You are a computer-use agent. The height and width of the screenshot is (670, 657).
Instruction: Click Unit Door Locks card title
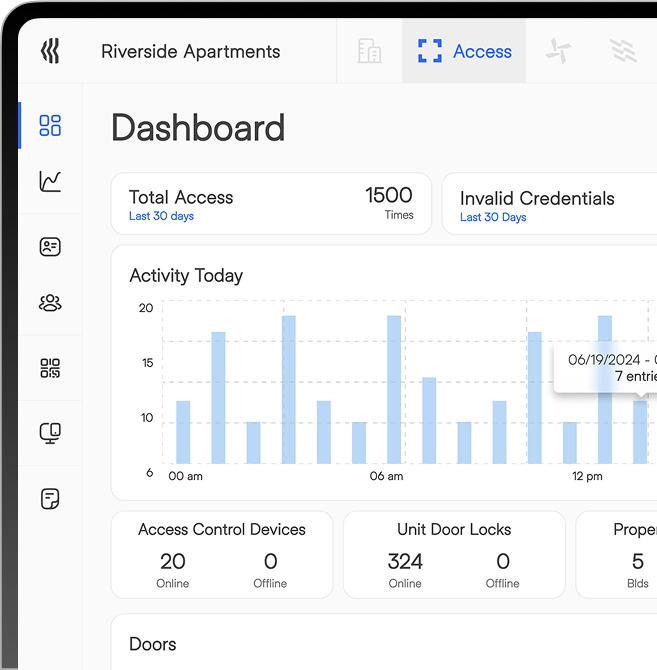(454, 529)
